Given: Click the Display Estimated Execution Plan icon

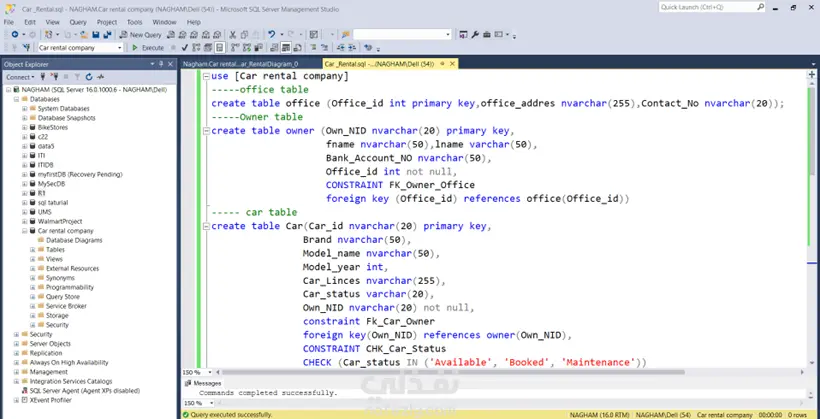Looking at the screenshot, I should [x=196, y=48].
